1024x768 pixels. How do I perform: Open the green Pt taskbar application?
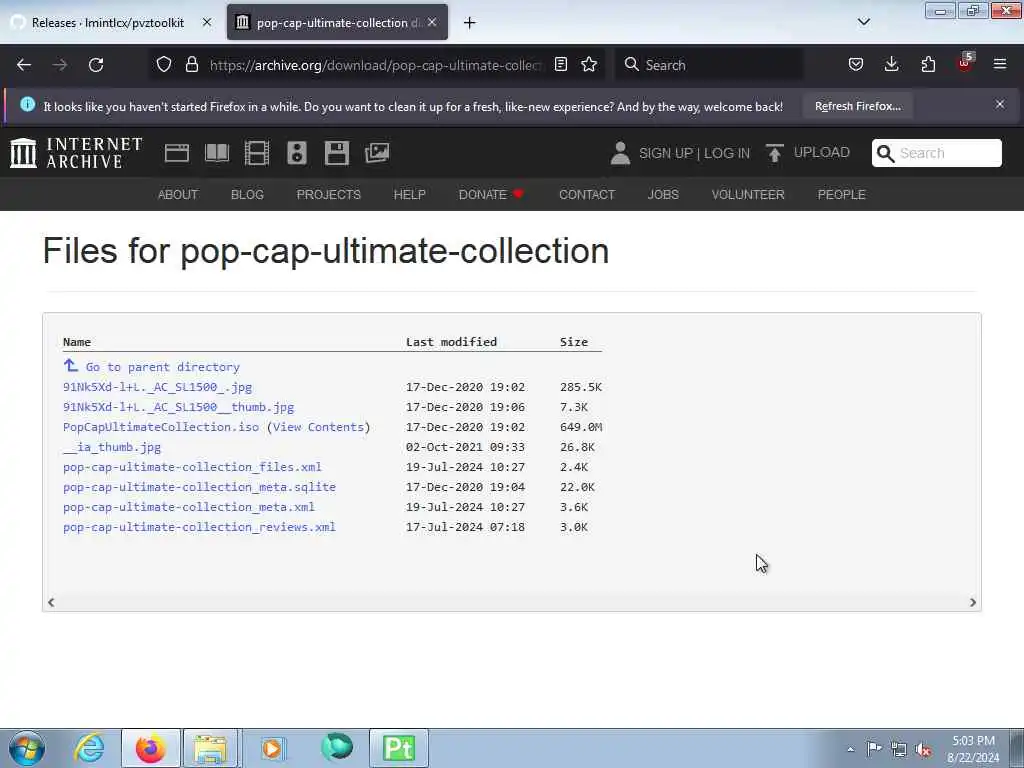coord(398,748)
